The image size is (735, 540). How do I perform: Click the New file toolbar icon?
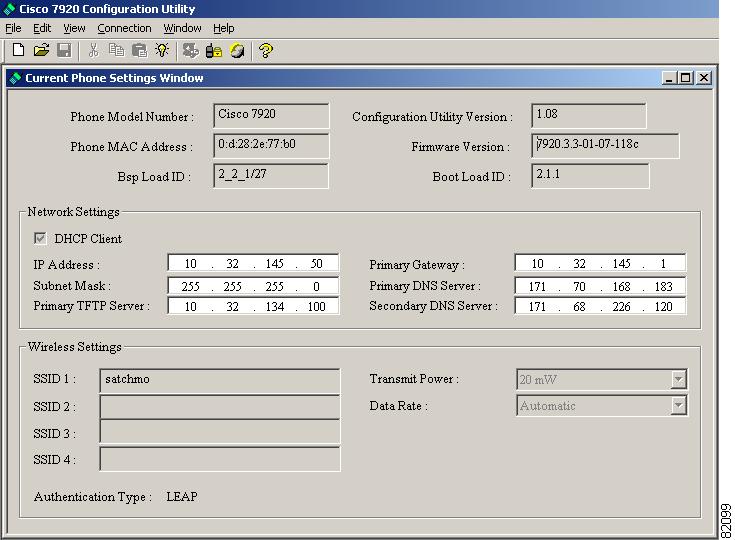(x=18, y=50)
